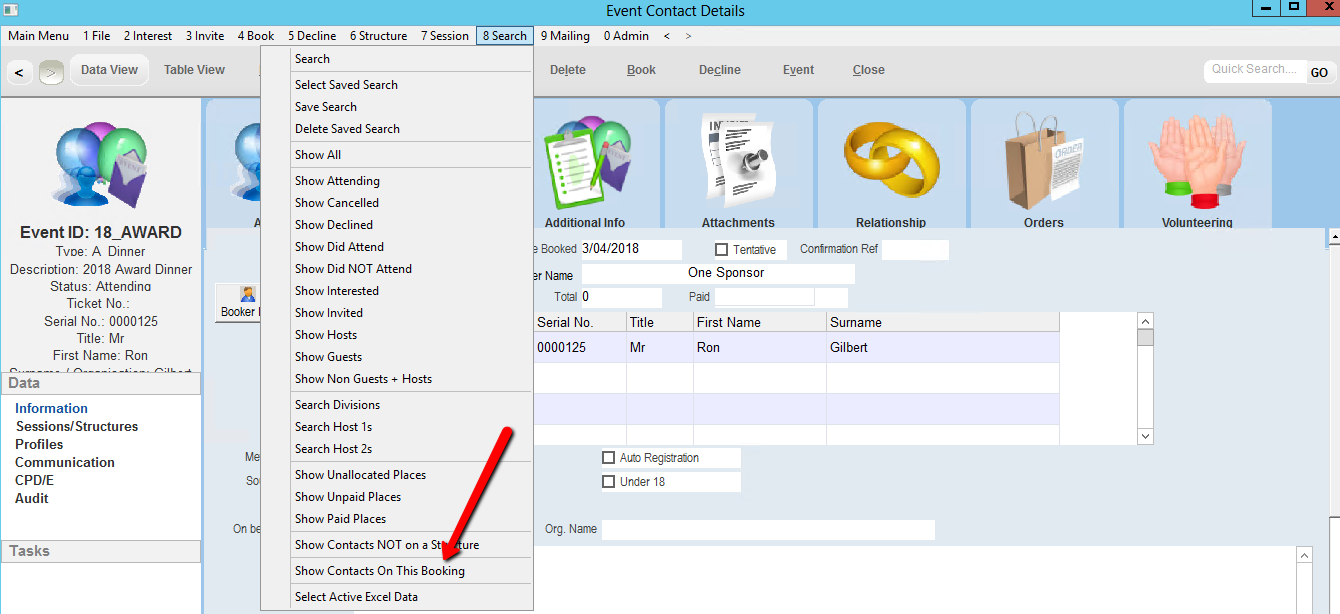The height and width of the screenshot is (614, 1340).
Task: Check the Under 18 box
Action: pos(608,482)
